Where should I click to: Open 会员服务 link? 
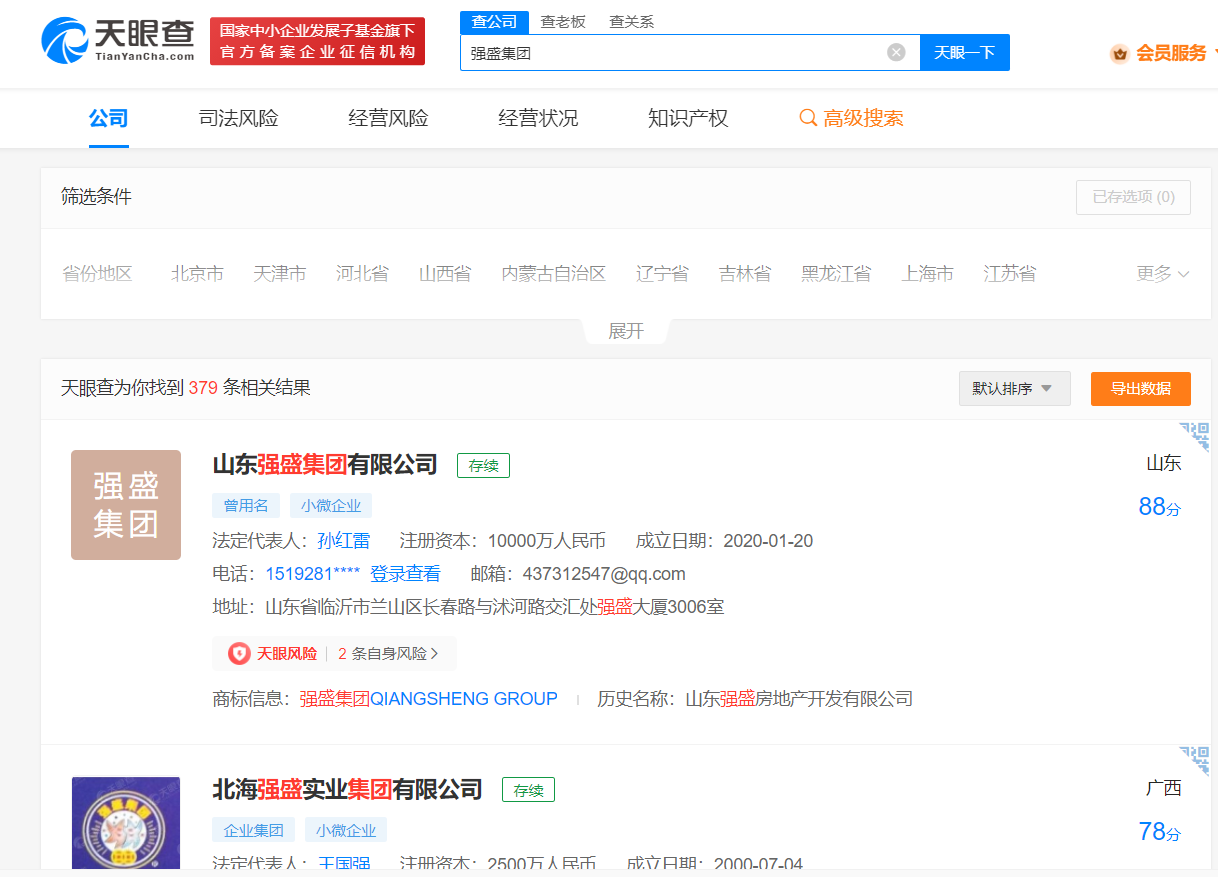(x=1171, y=53)
